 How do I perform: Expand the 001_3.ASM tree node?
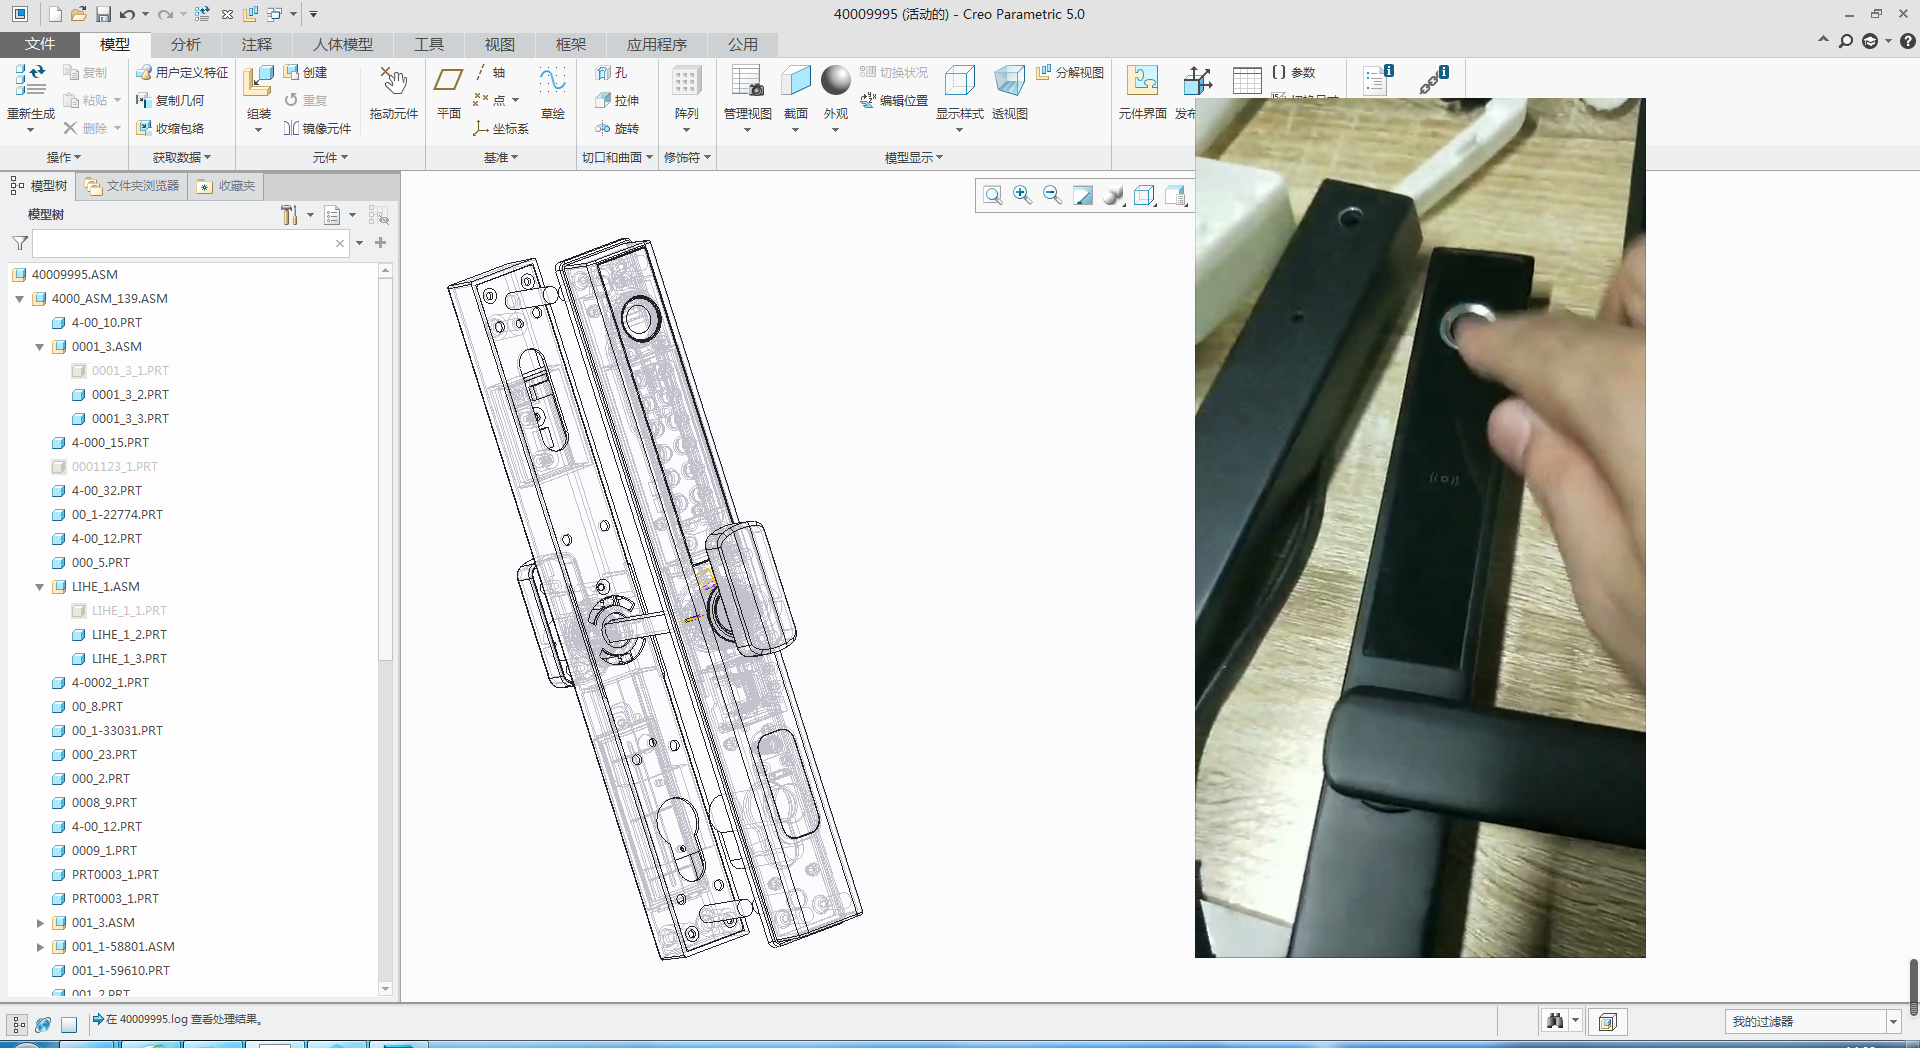40,923
